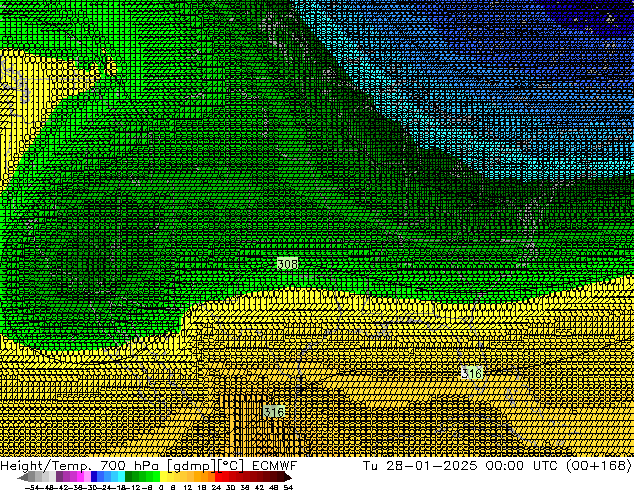Click the 316 contour label on the right

click(472, 373)
